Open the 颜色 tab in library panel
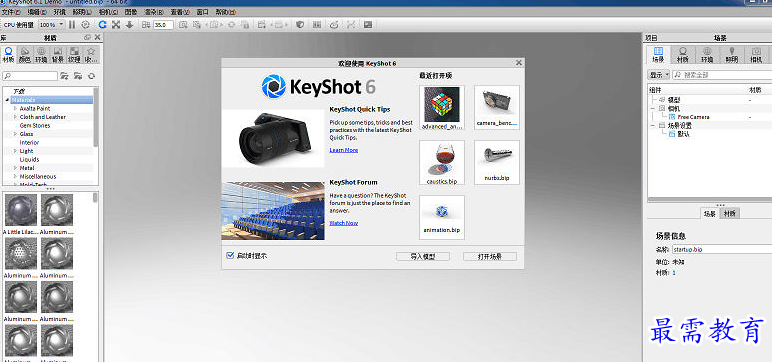The height and width of the screenshot is (362, 772). pyautogui.click(x=25, y=55)
